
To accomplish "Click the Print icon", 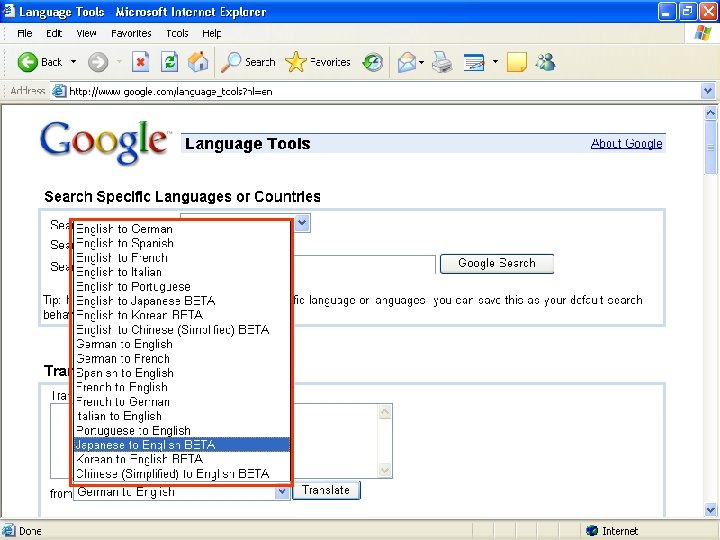I will tap(442, 62).
